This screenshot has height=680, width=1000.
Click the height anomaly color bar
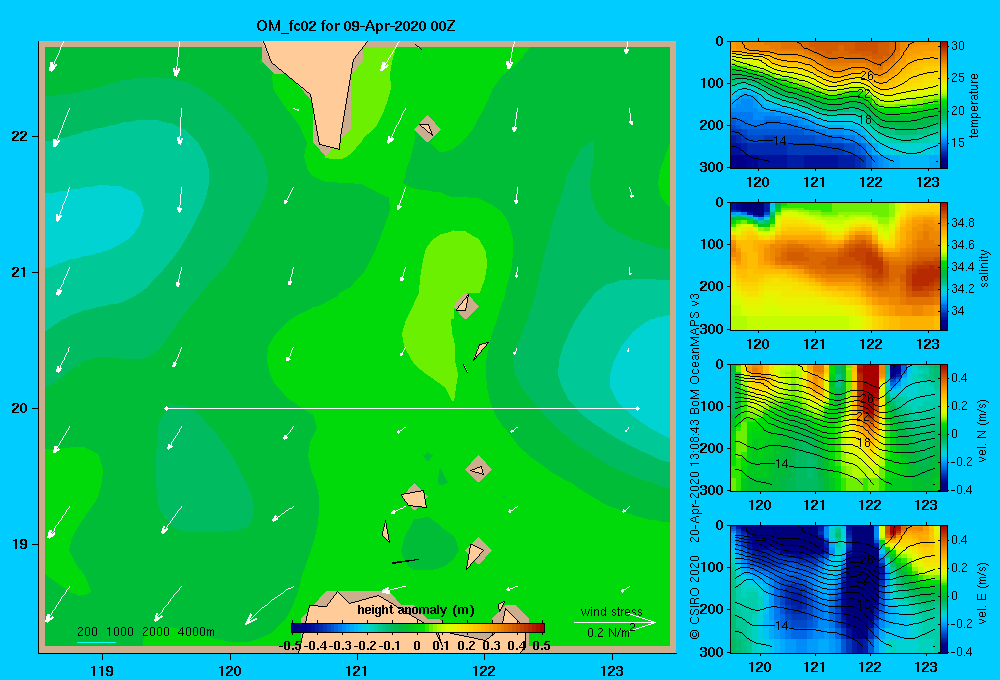(418, 628)
